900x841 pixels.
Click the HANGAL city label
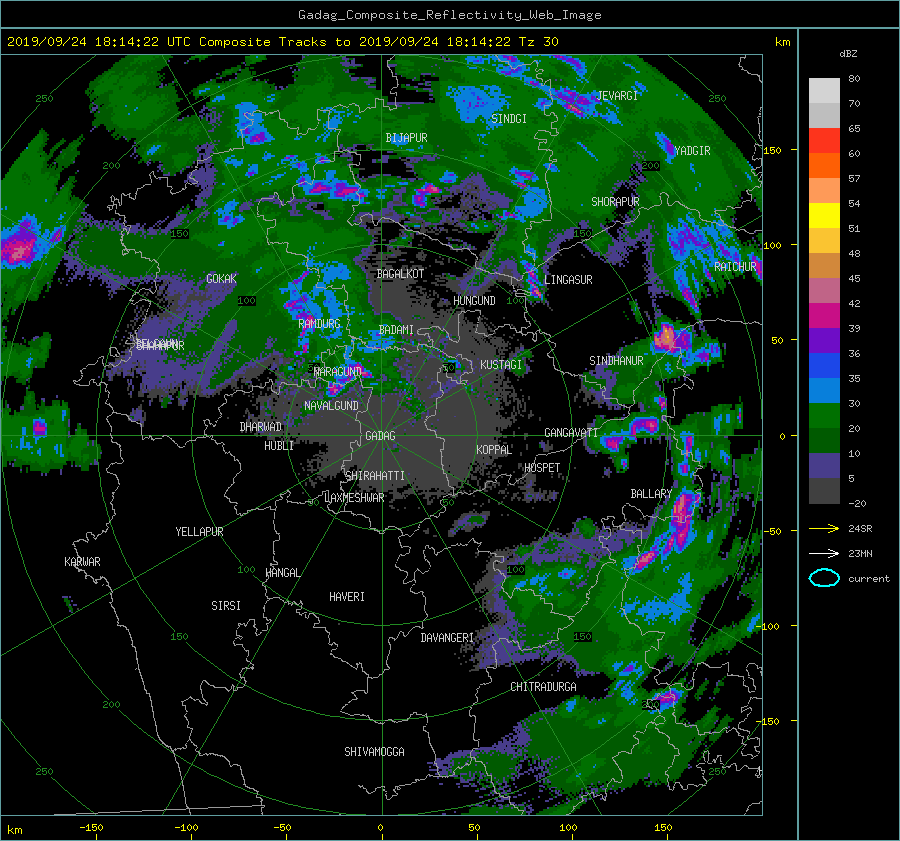click(x=282, y=573)
